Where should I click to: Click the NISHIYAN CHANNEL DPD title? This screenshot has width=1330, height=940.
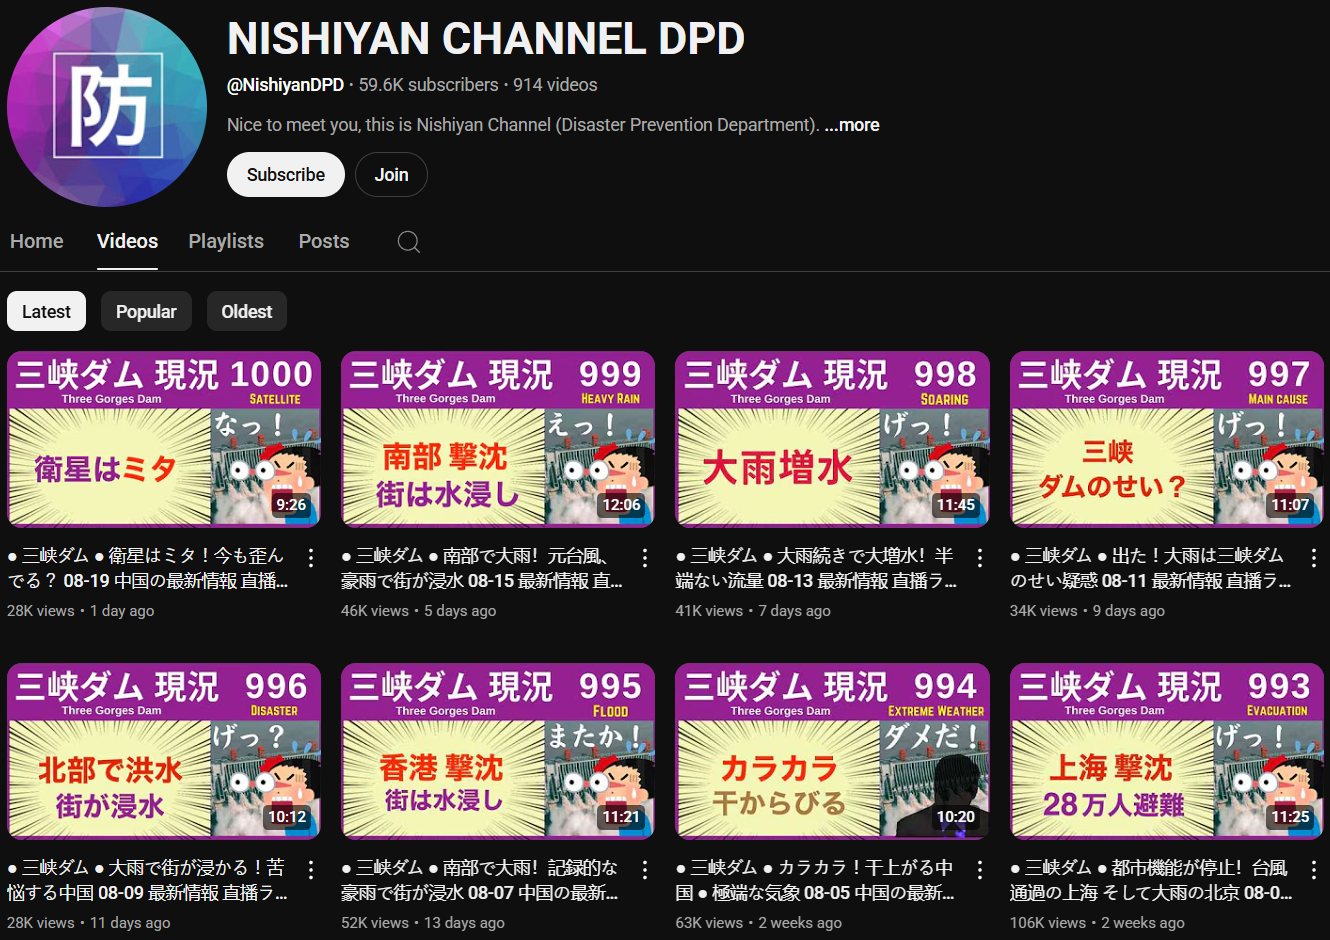486,39
